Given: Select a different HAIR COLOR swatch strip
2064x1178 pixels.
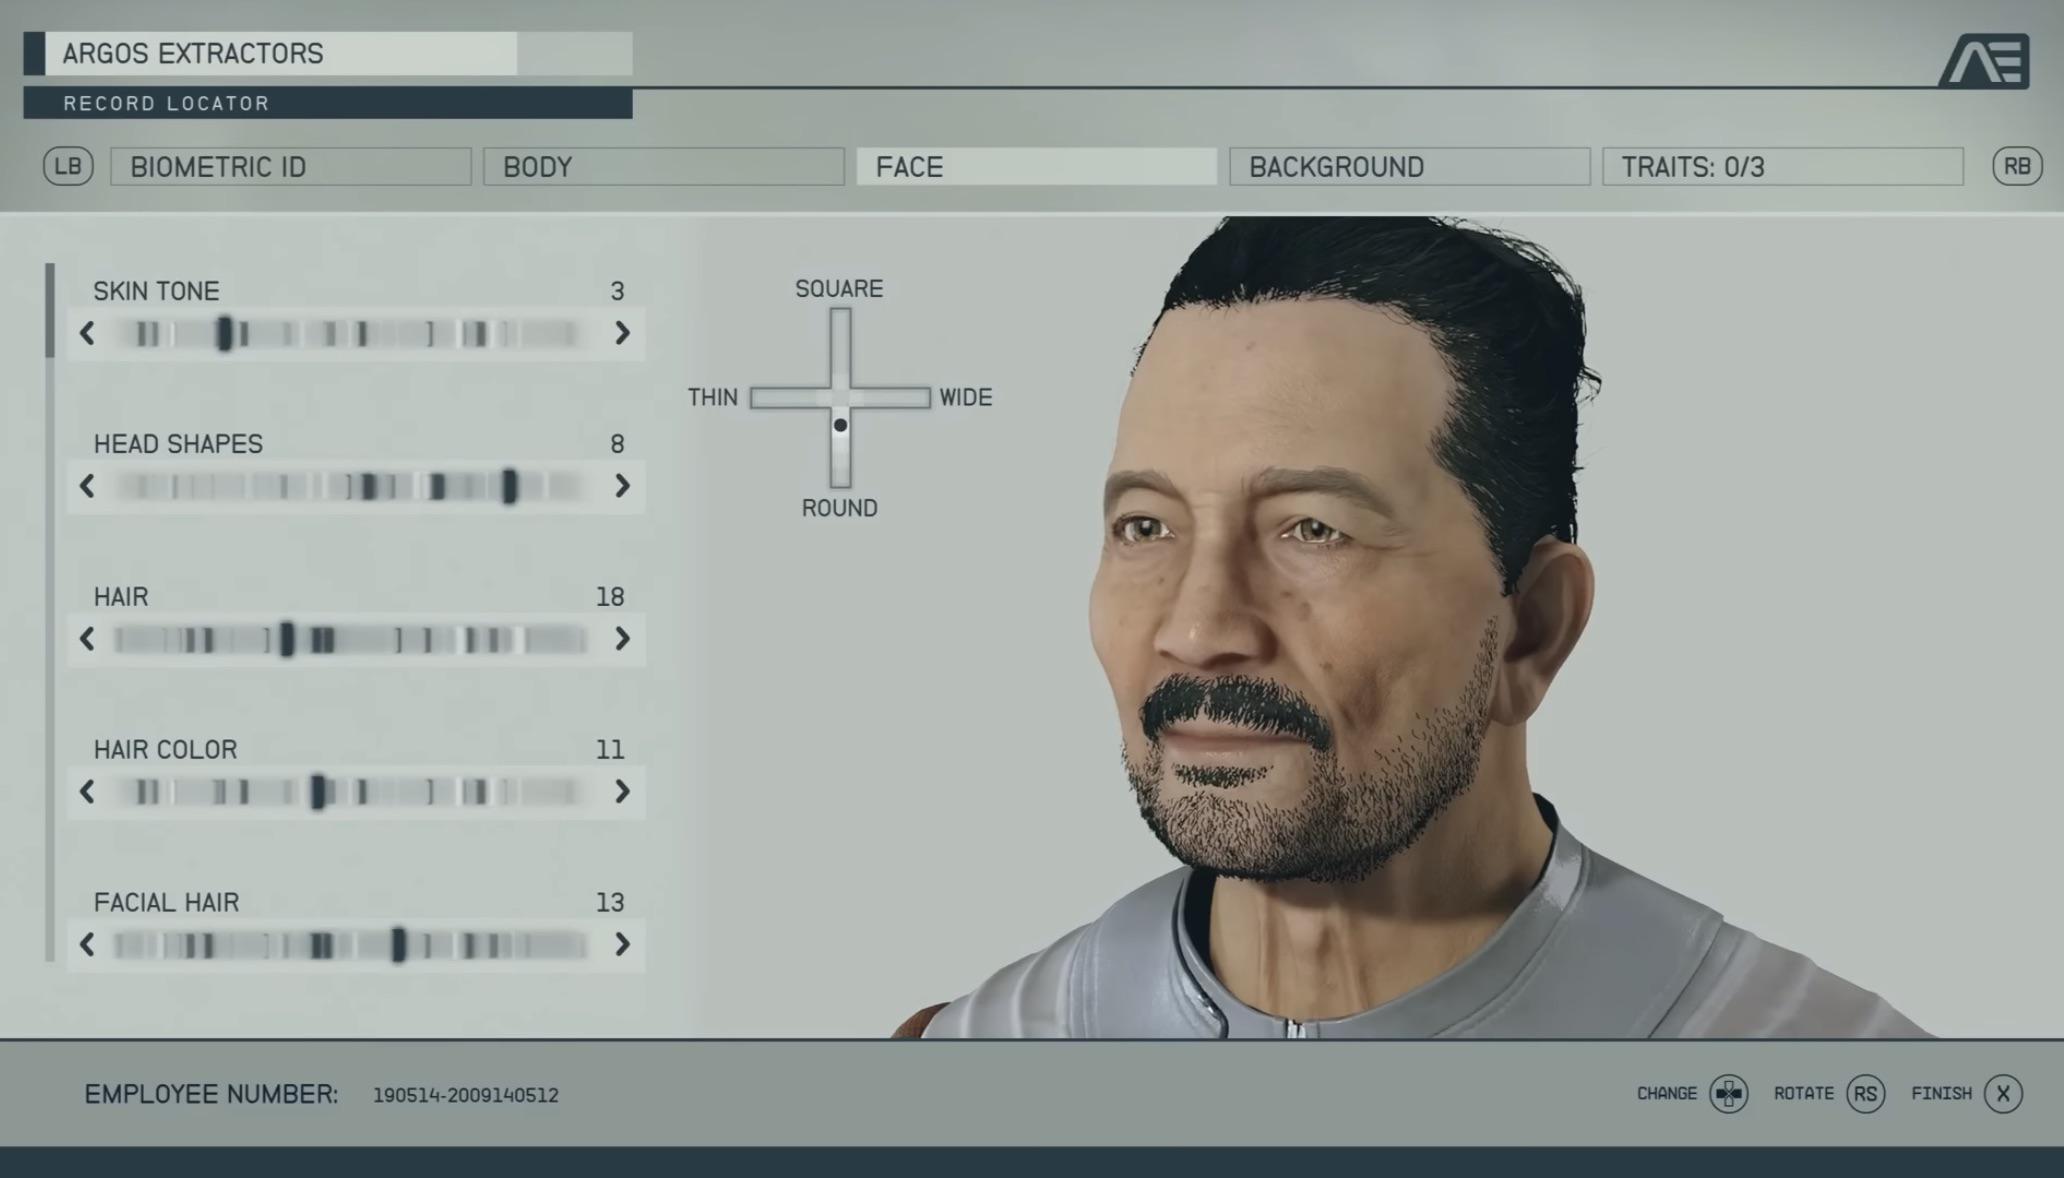Looking at the screenshot, I should 355,793.
